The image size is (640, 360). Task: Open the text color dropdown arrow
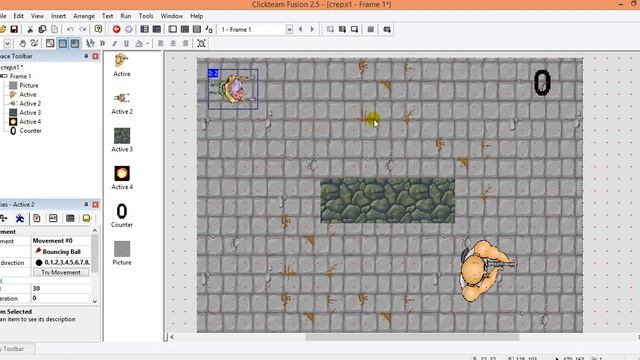(147, 43)
